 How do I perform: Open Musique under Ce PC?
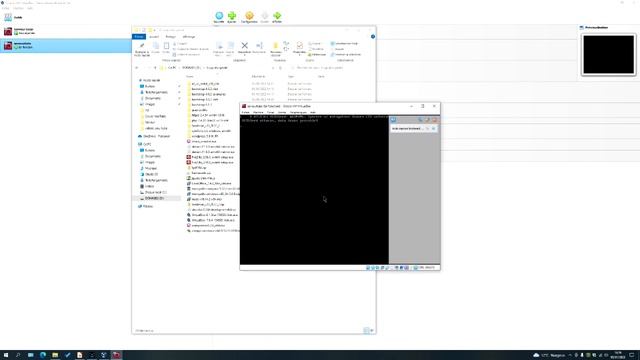(151, 168)
